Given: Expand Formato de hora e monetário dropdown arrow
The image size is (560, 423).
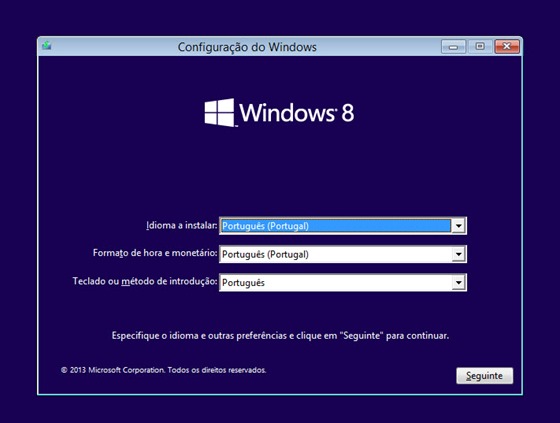Looking at the screenshot, I should click(x=459, y=254).
